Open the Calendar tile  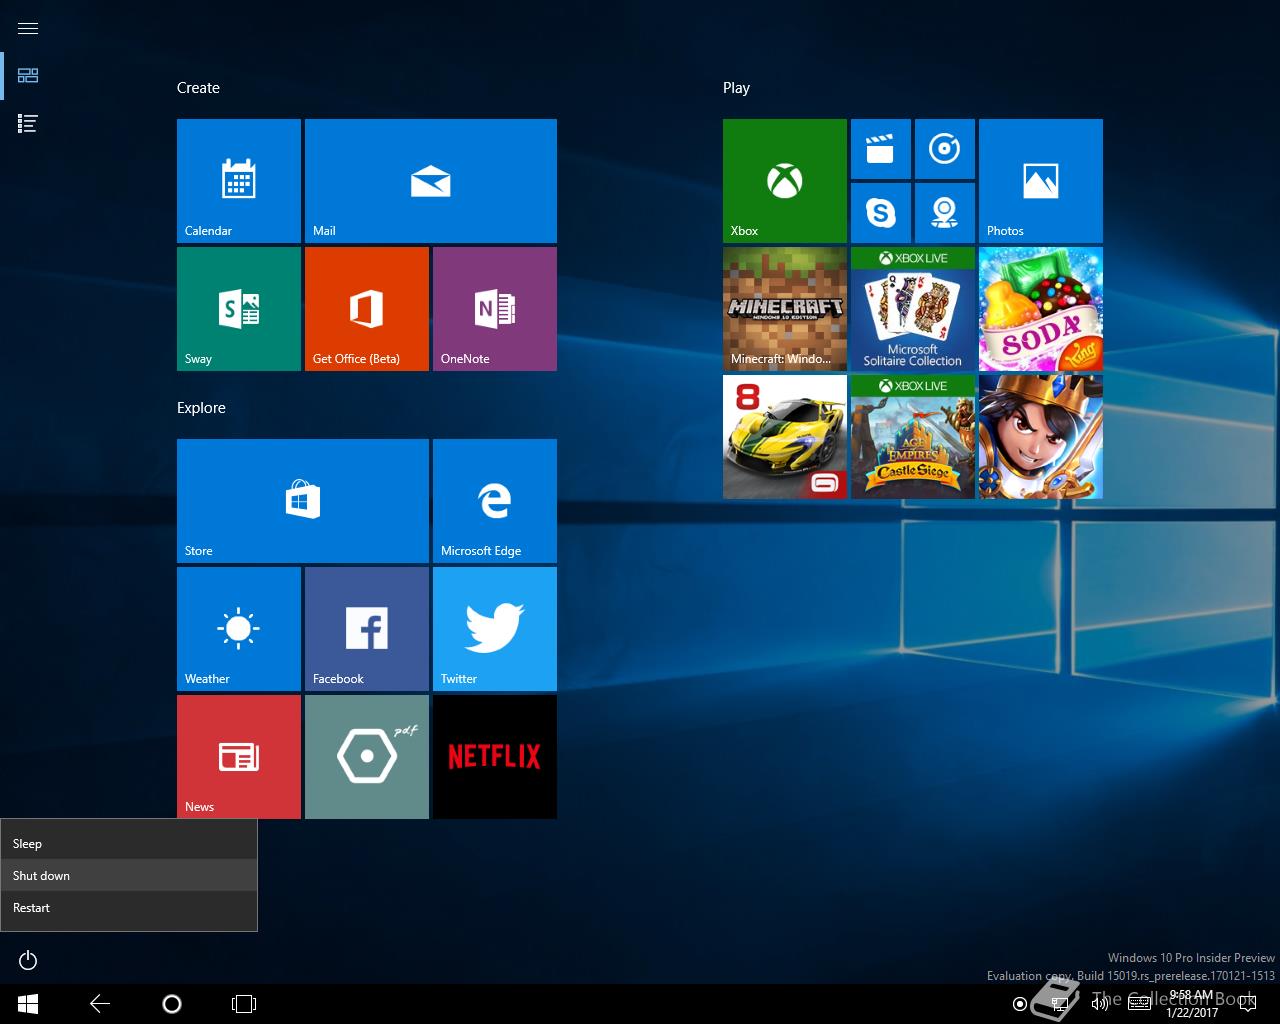[x=239, y=181]
